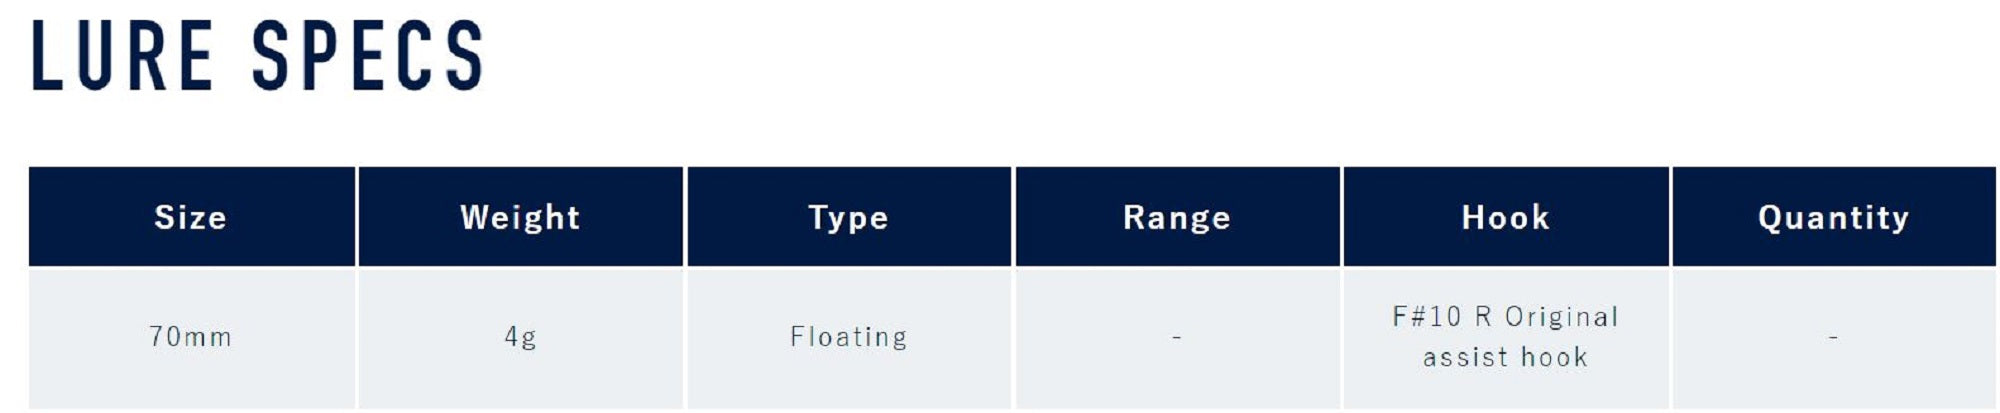2000x413 pixels.
Task: Click the word Original in hook cell
Action: (1561, 317)
